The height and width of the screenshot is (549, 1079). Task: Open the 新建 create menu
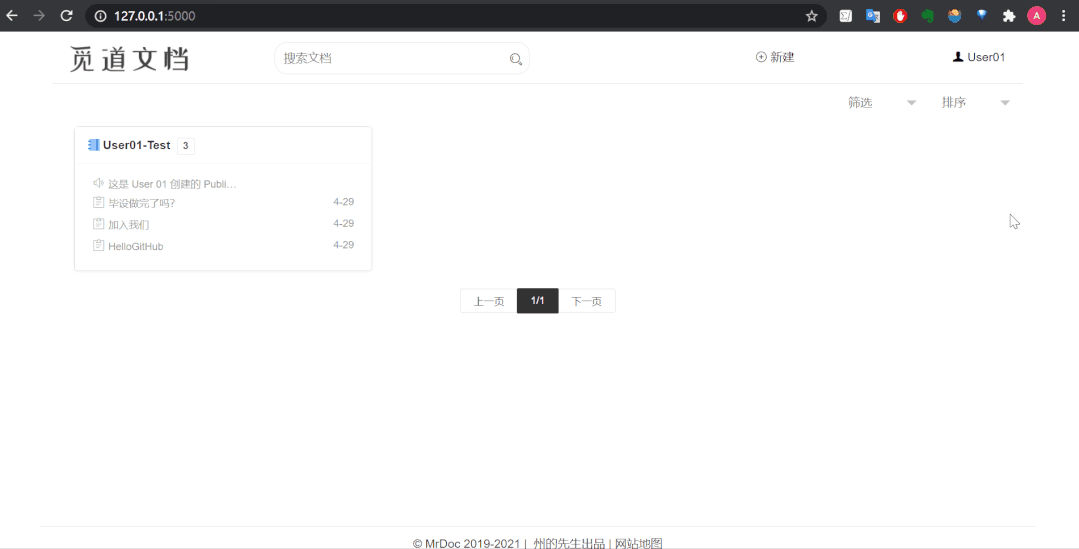(x=776, y=57)
